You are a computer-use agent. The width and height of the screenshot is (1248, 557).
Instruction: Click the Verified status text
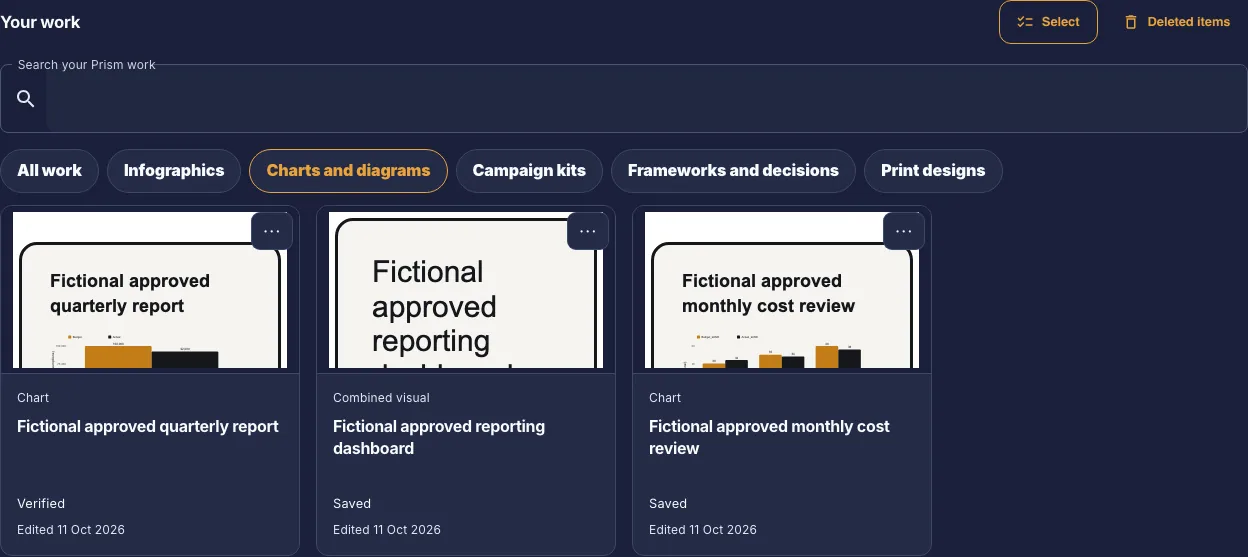click(x=41, y=503)
